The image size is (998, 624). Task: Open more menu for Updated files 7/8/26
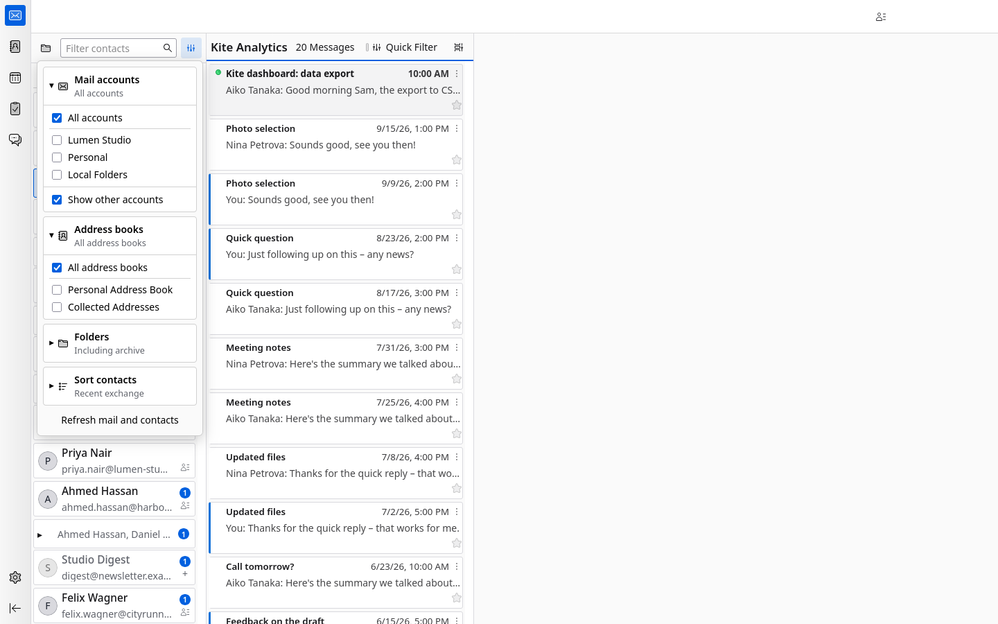point(456,457)
